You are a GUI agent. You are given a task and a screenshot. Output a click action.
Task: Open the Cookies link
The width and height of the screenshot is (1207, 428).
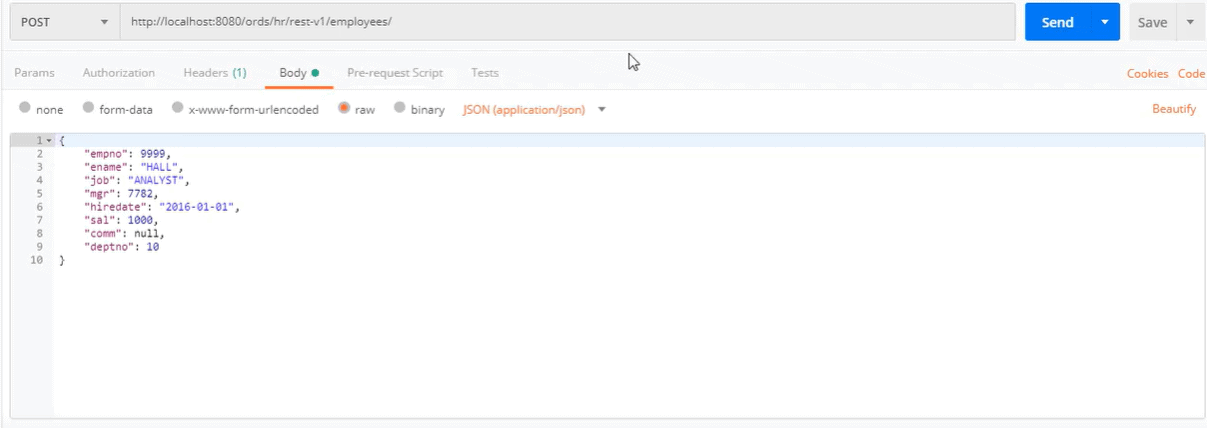(x=1147, y=74)
